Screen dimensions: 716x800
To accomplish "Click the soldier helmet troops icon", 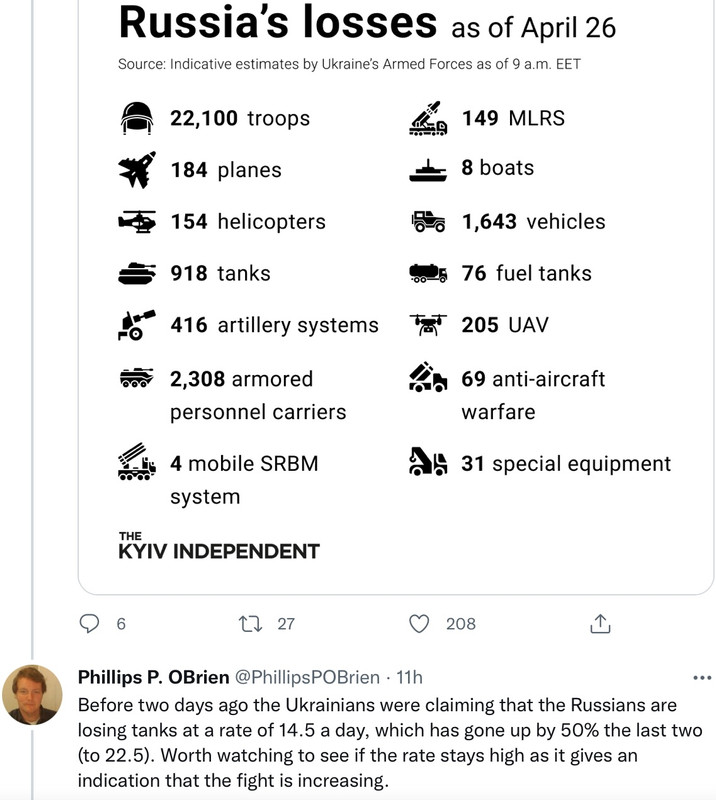I will point(136,118).
